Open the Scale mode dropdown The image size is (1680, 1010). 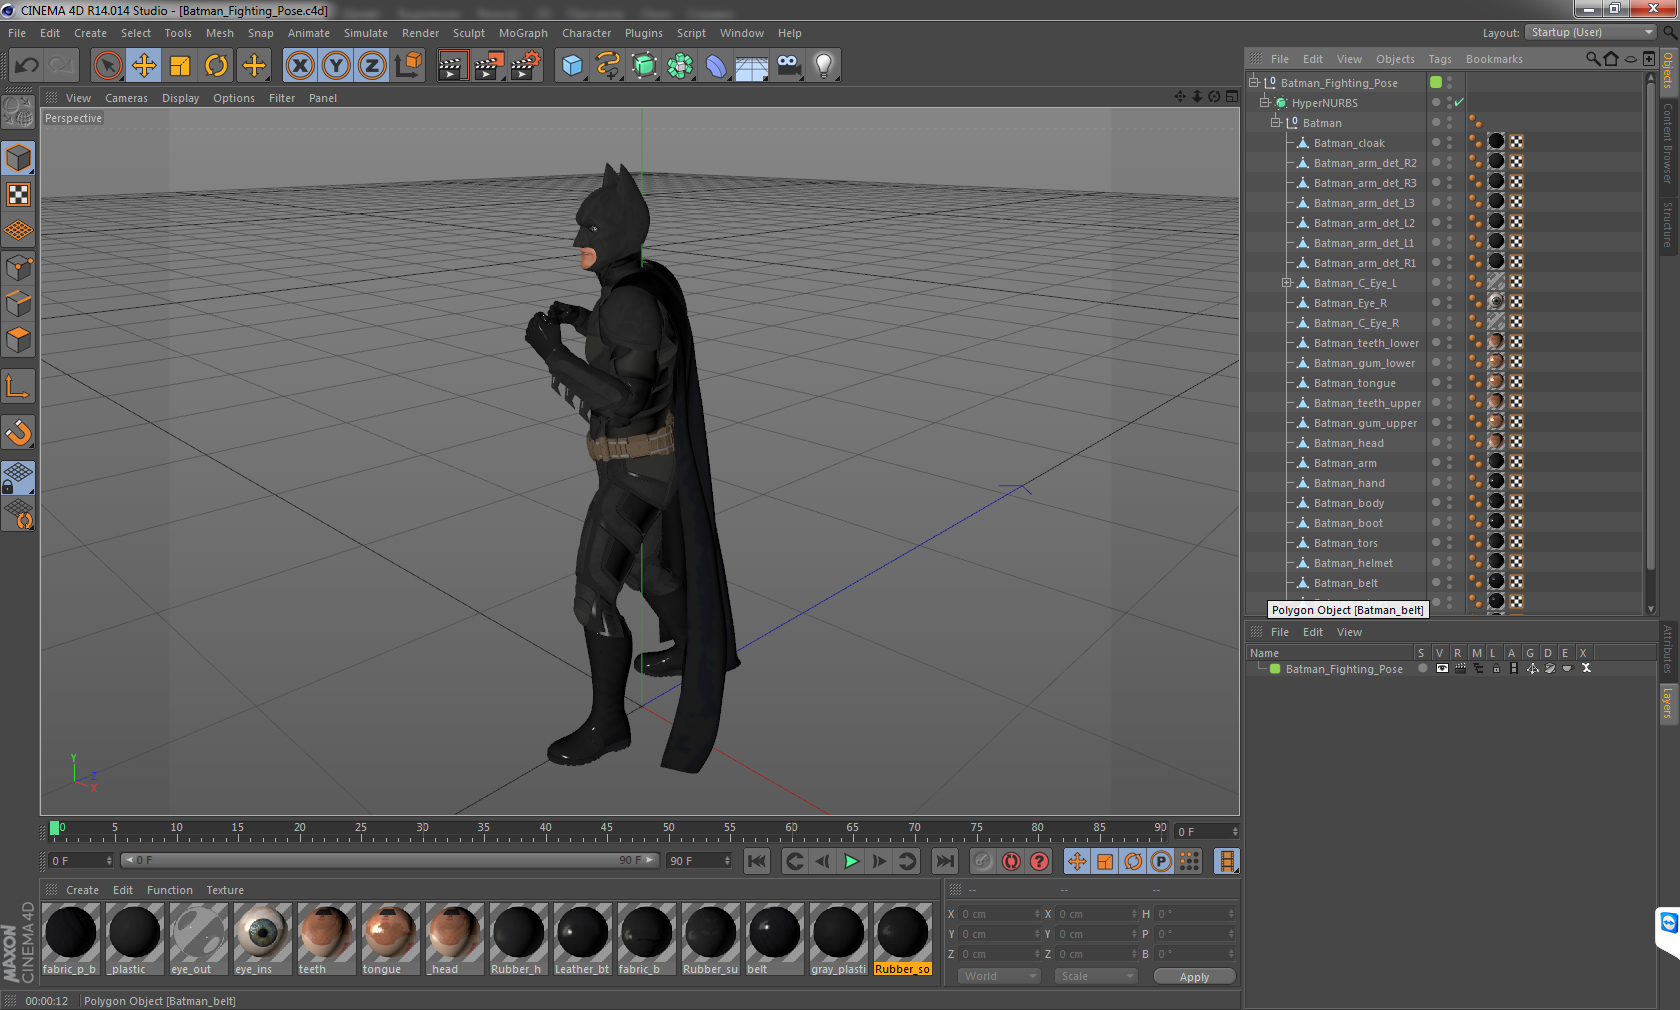coord(1096,976)
